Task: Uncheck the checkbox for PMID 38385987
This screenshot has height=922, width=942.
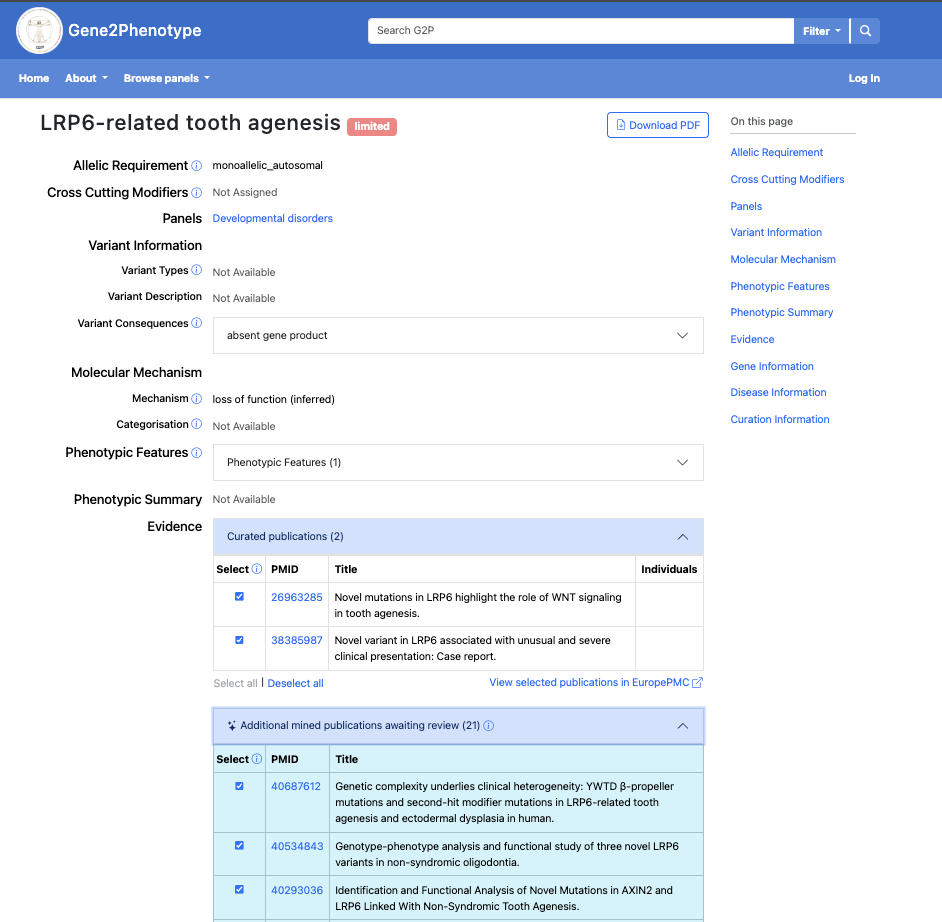Action: point(239,640)
